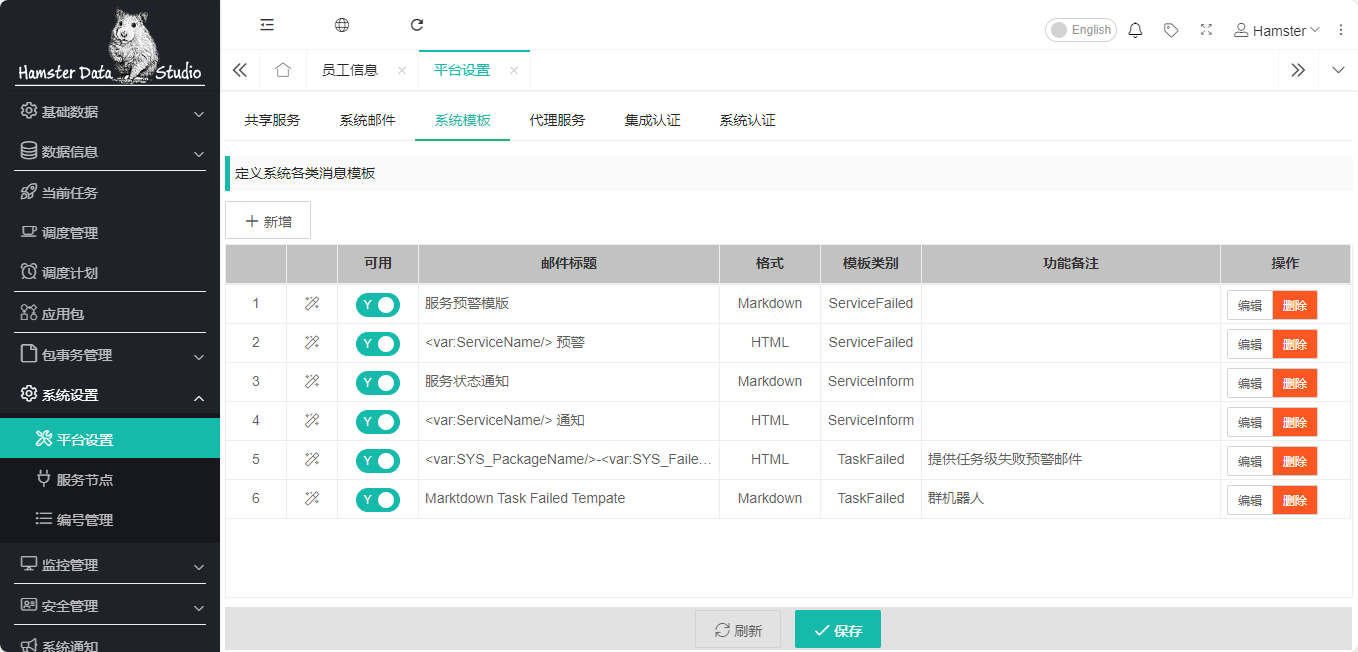Toggle 可用 switch for 服务状态通知
The height and width of the screenshot is (652, 1358).
tap(378, 382)
